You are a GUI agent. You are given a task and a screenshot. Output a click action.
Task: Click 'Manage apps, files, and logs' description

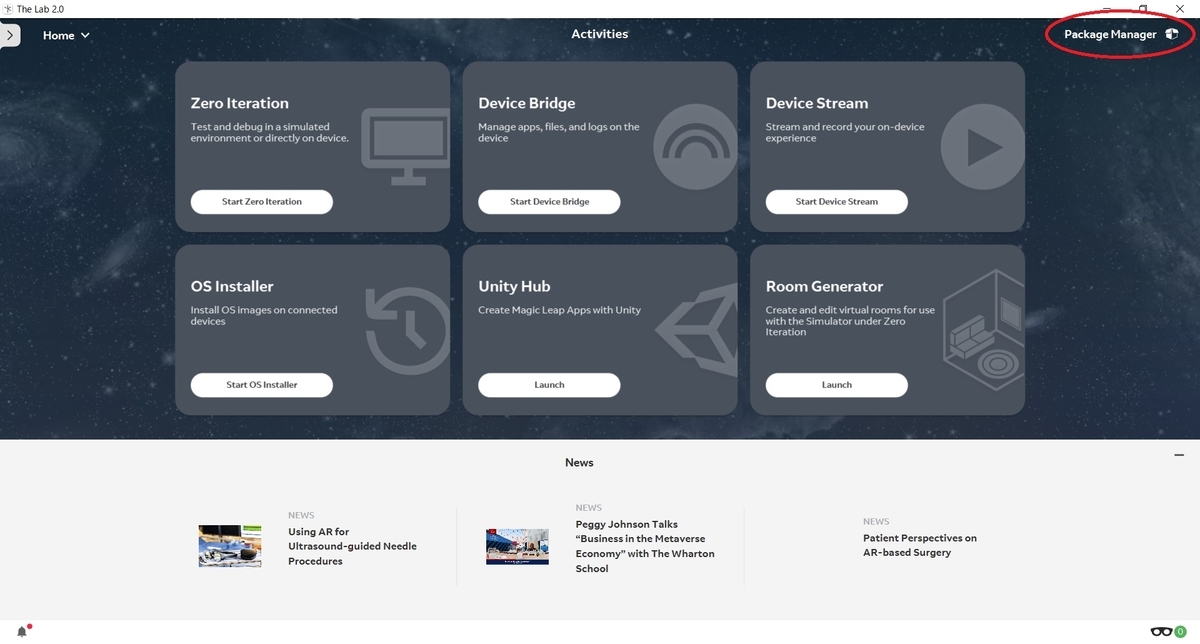point(559,132)
